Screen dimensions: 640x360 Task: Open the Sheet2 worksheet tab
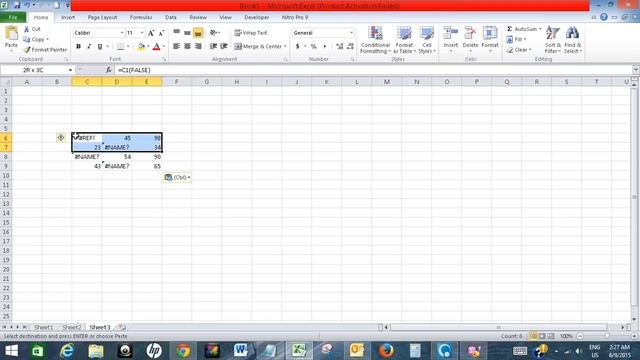coord(72,327)
